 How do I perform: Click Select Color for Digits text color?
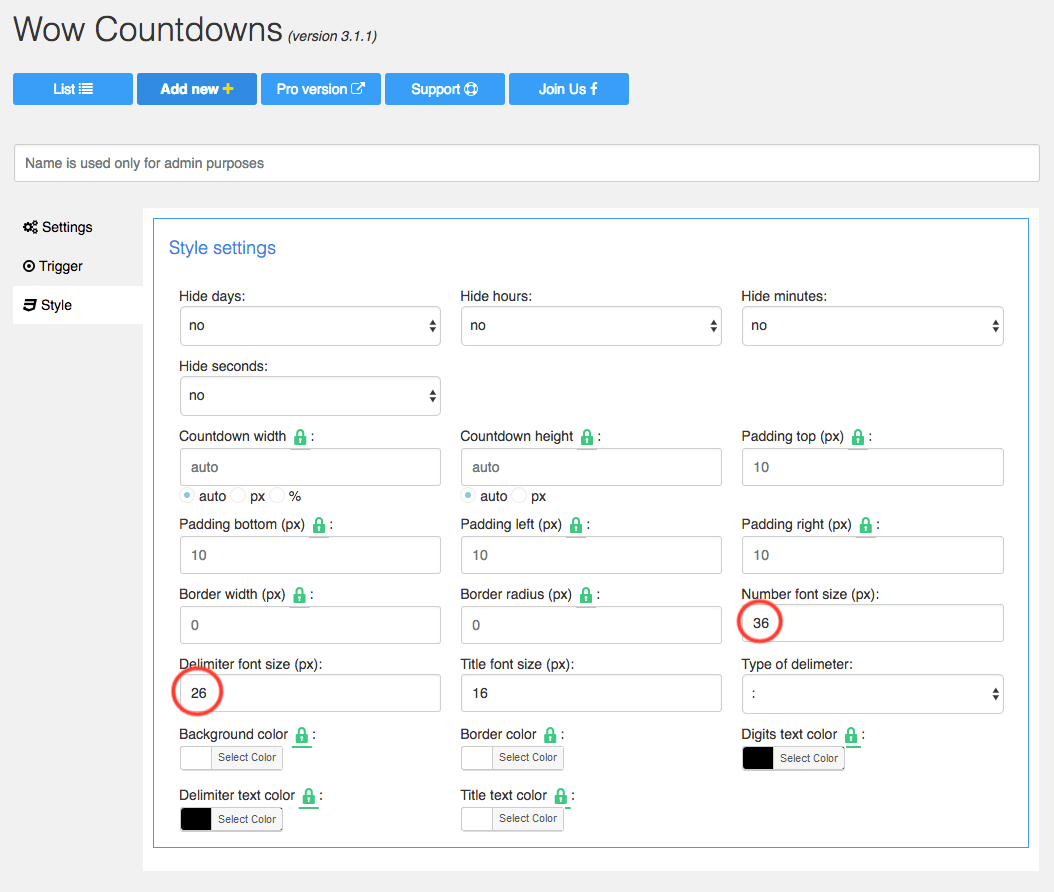(x=809, y=758)
